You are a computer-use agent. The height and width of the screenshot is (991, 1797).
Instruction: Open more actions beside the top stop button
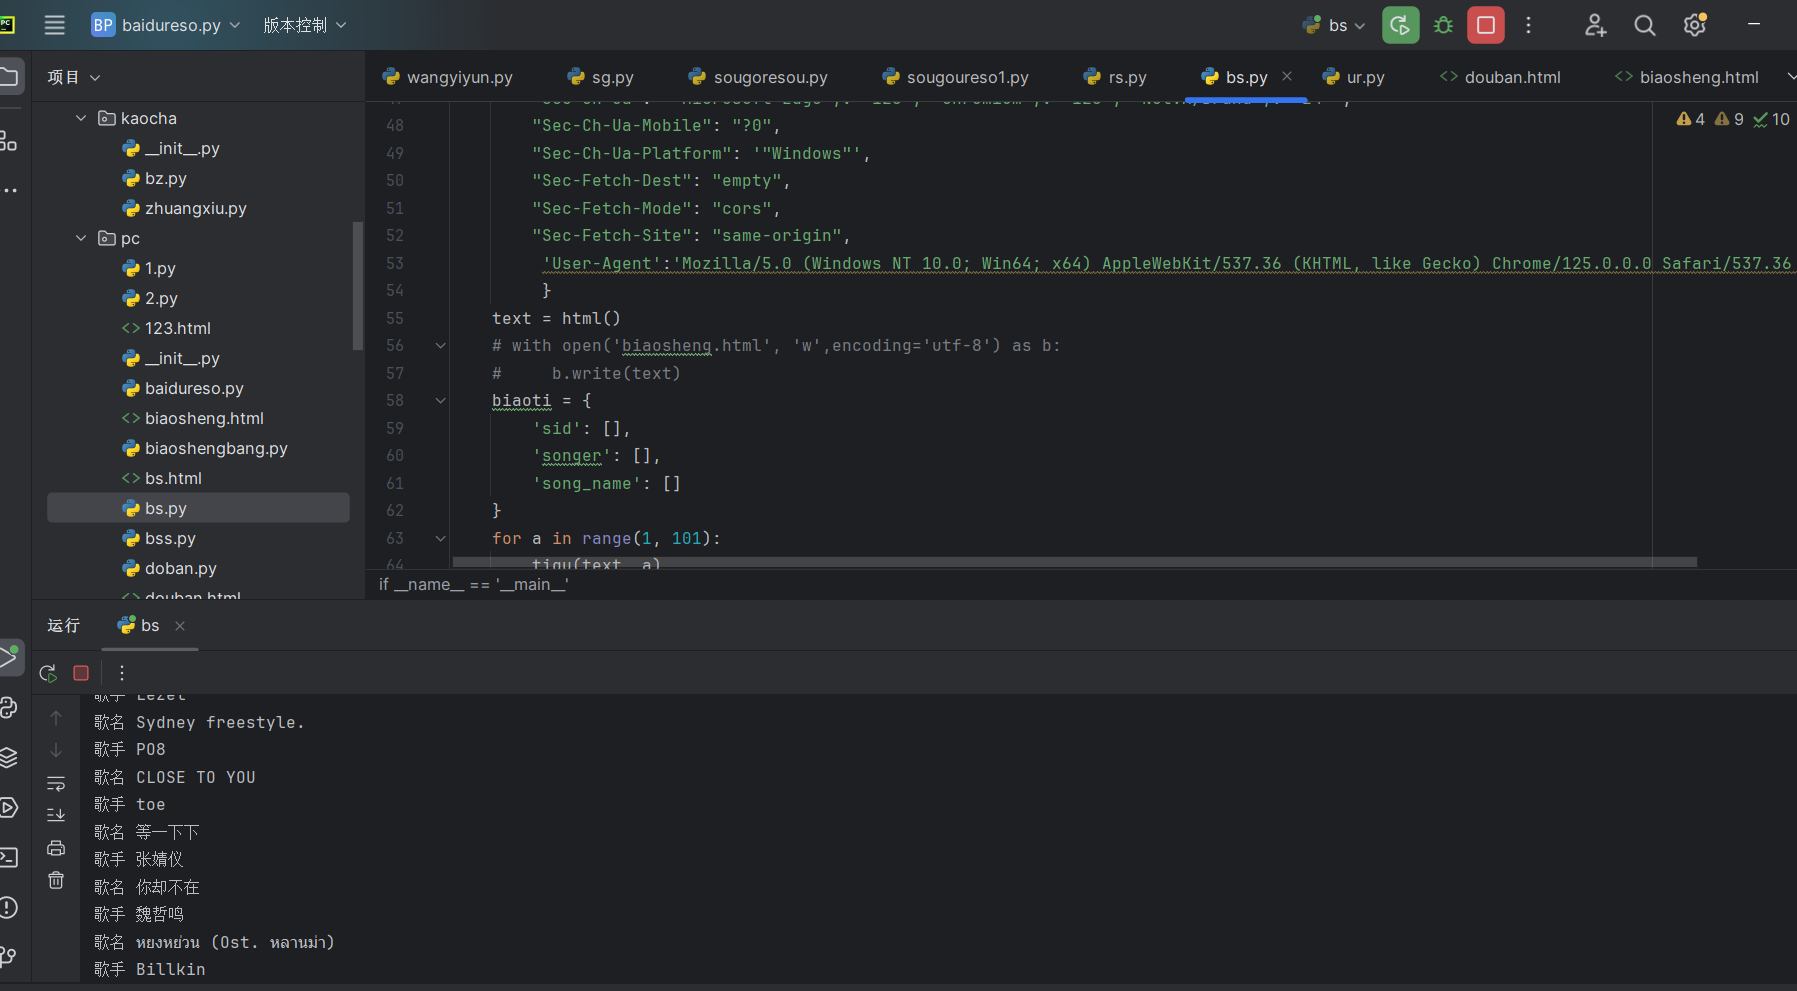[1528, 25]
